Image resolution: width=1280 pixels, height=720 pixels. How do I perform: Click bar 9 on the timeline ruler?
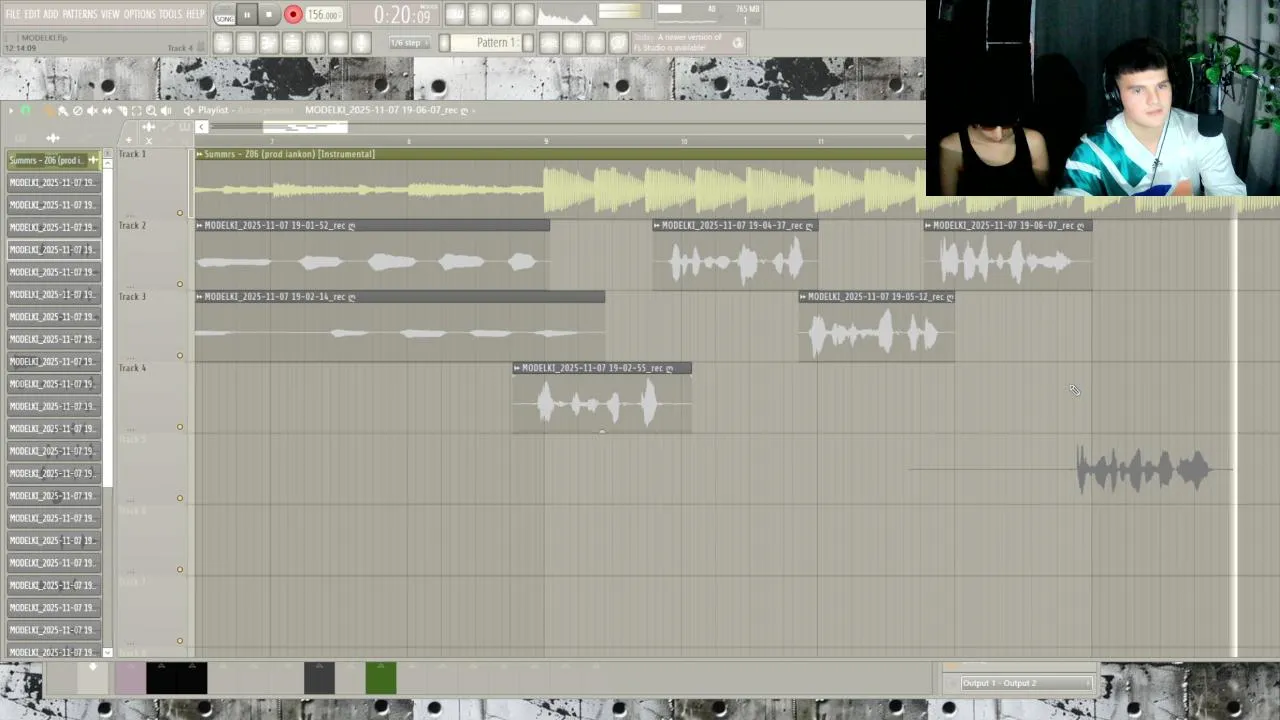pyautogui.click(x=546, y=141)
